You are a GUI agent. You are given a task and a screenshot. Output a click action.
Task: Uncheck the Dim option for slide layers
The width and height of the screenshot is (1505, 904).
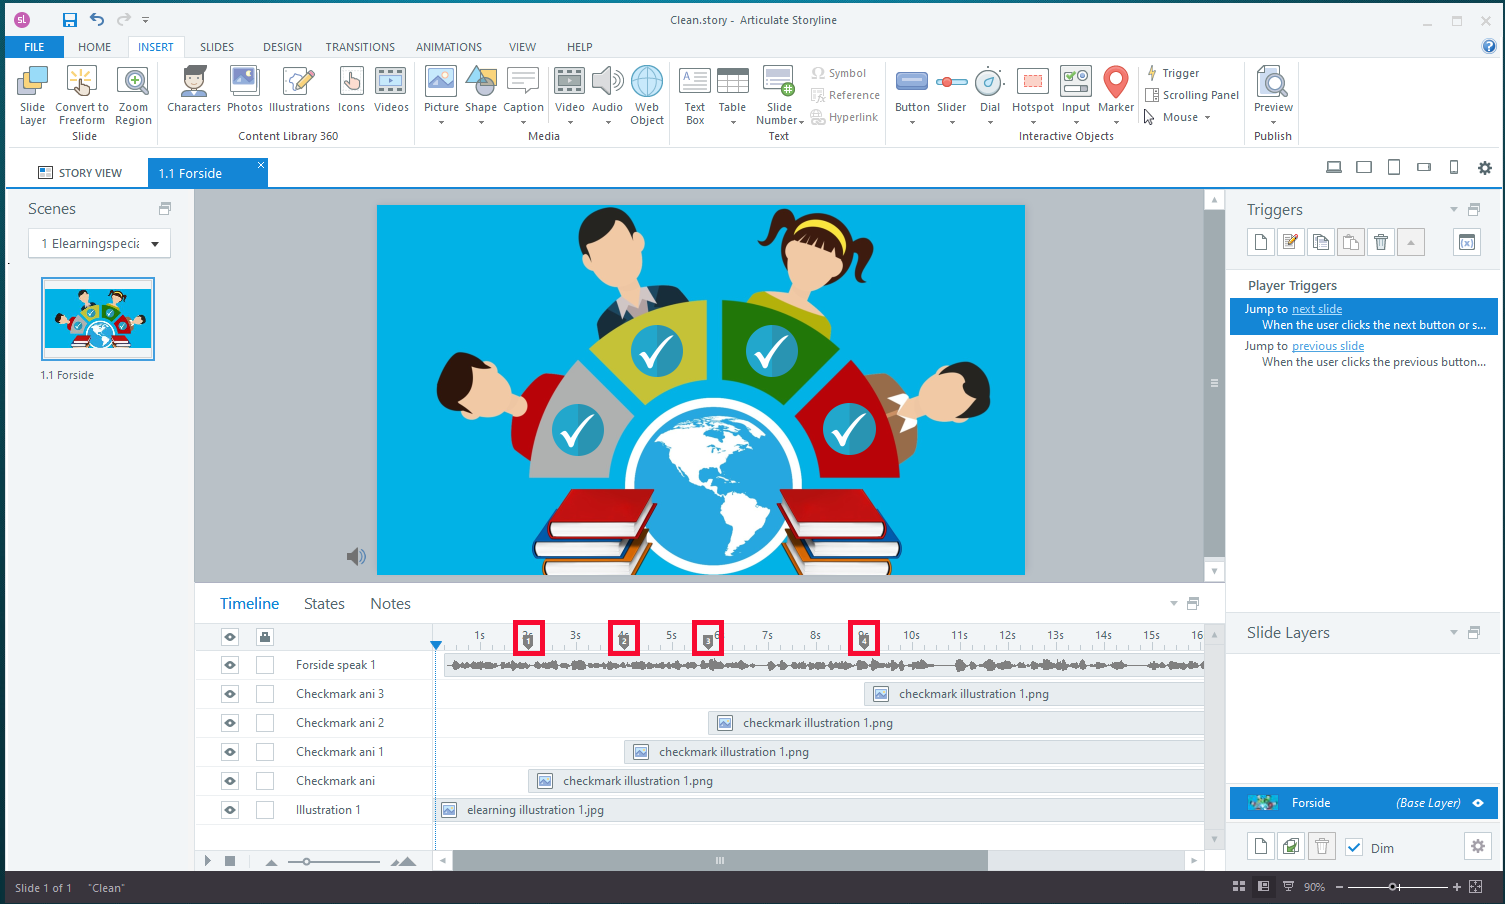point(1354,846)
